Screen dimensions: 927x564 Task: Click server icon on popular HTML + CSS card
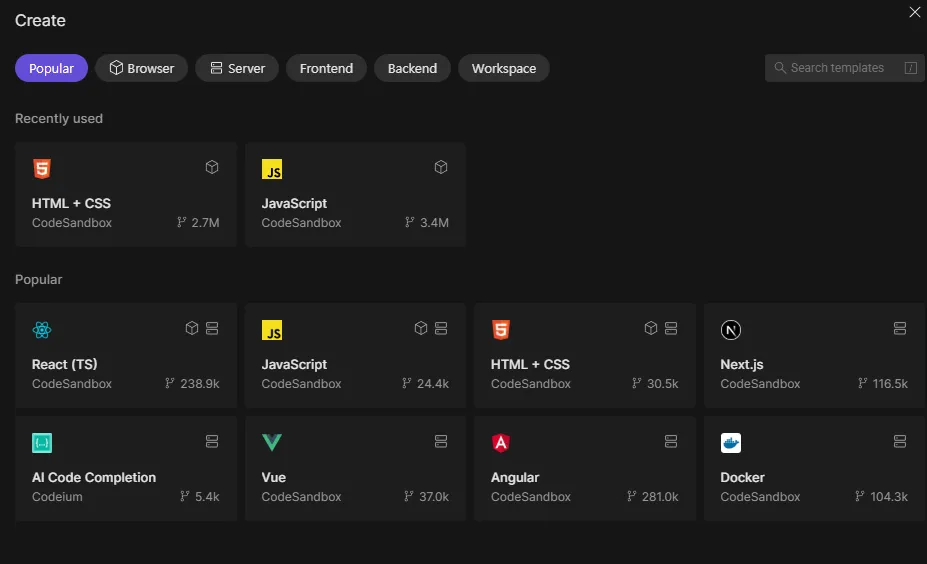[670, 328]
